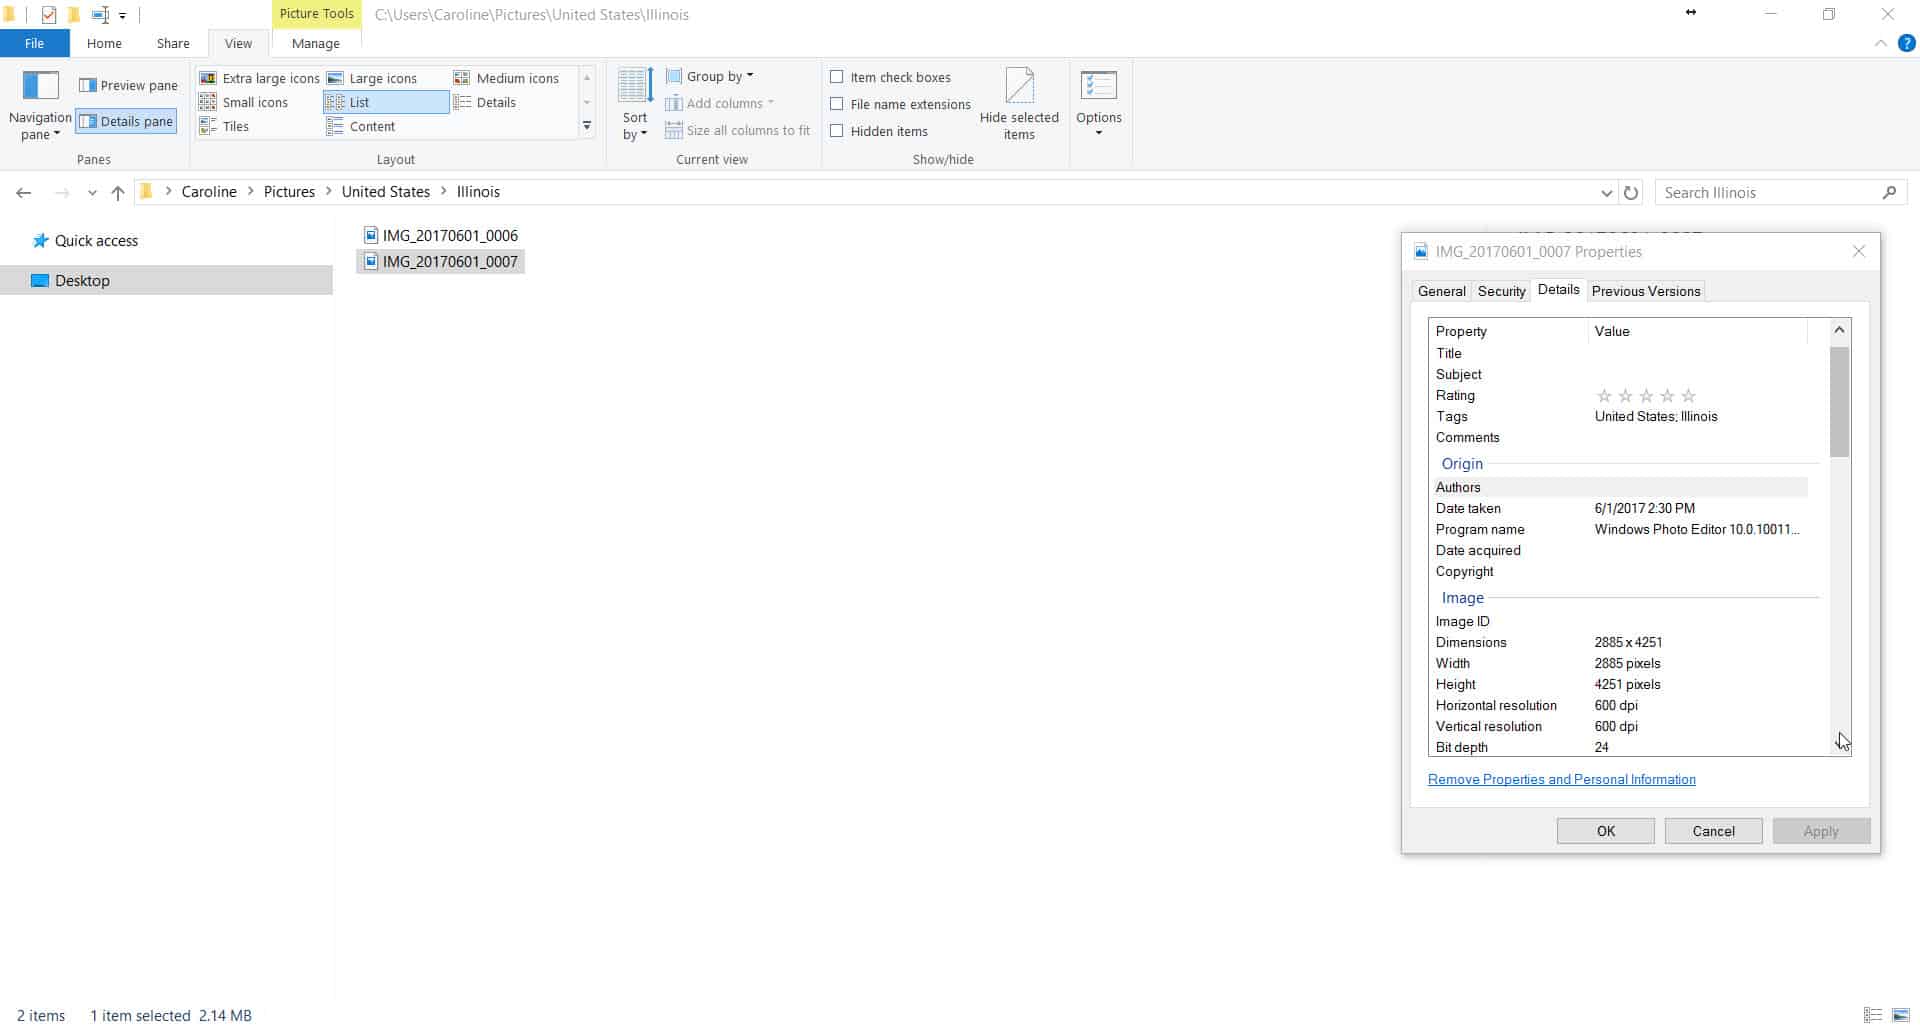This screenshot has height=1030, width=1920.
Task: Click Hide selected items icon
Action: [x=1018, y=87]
